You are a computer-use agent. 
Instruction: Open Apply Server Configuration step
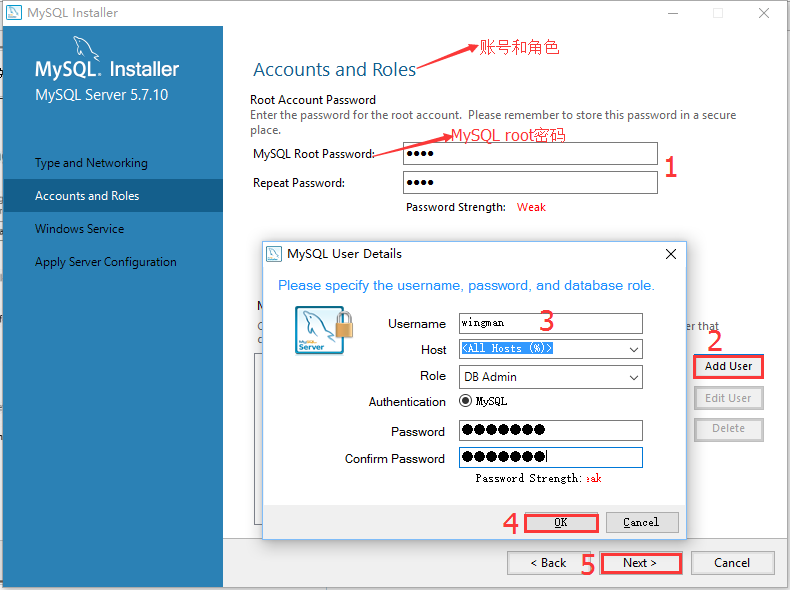coord(106,262)
